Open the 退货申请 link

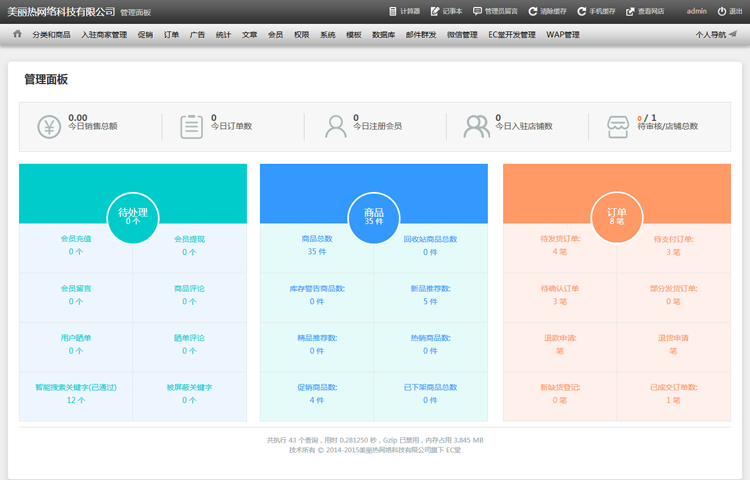[673, 338]
